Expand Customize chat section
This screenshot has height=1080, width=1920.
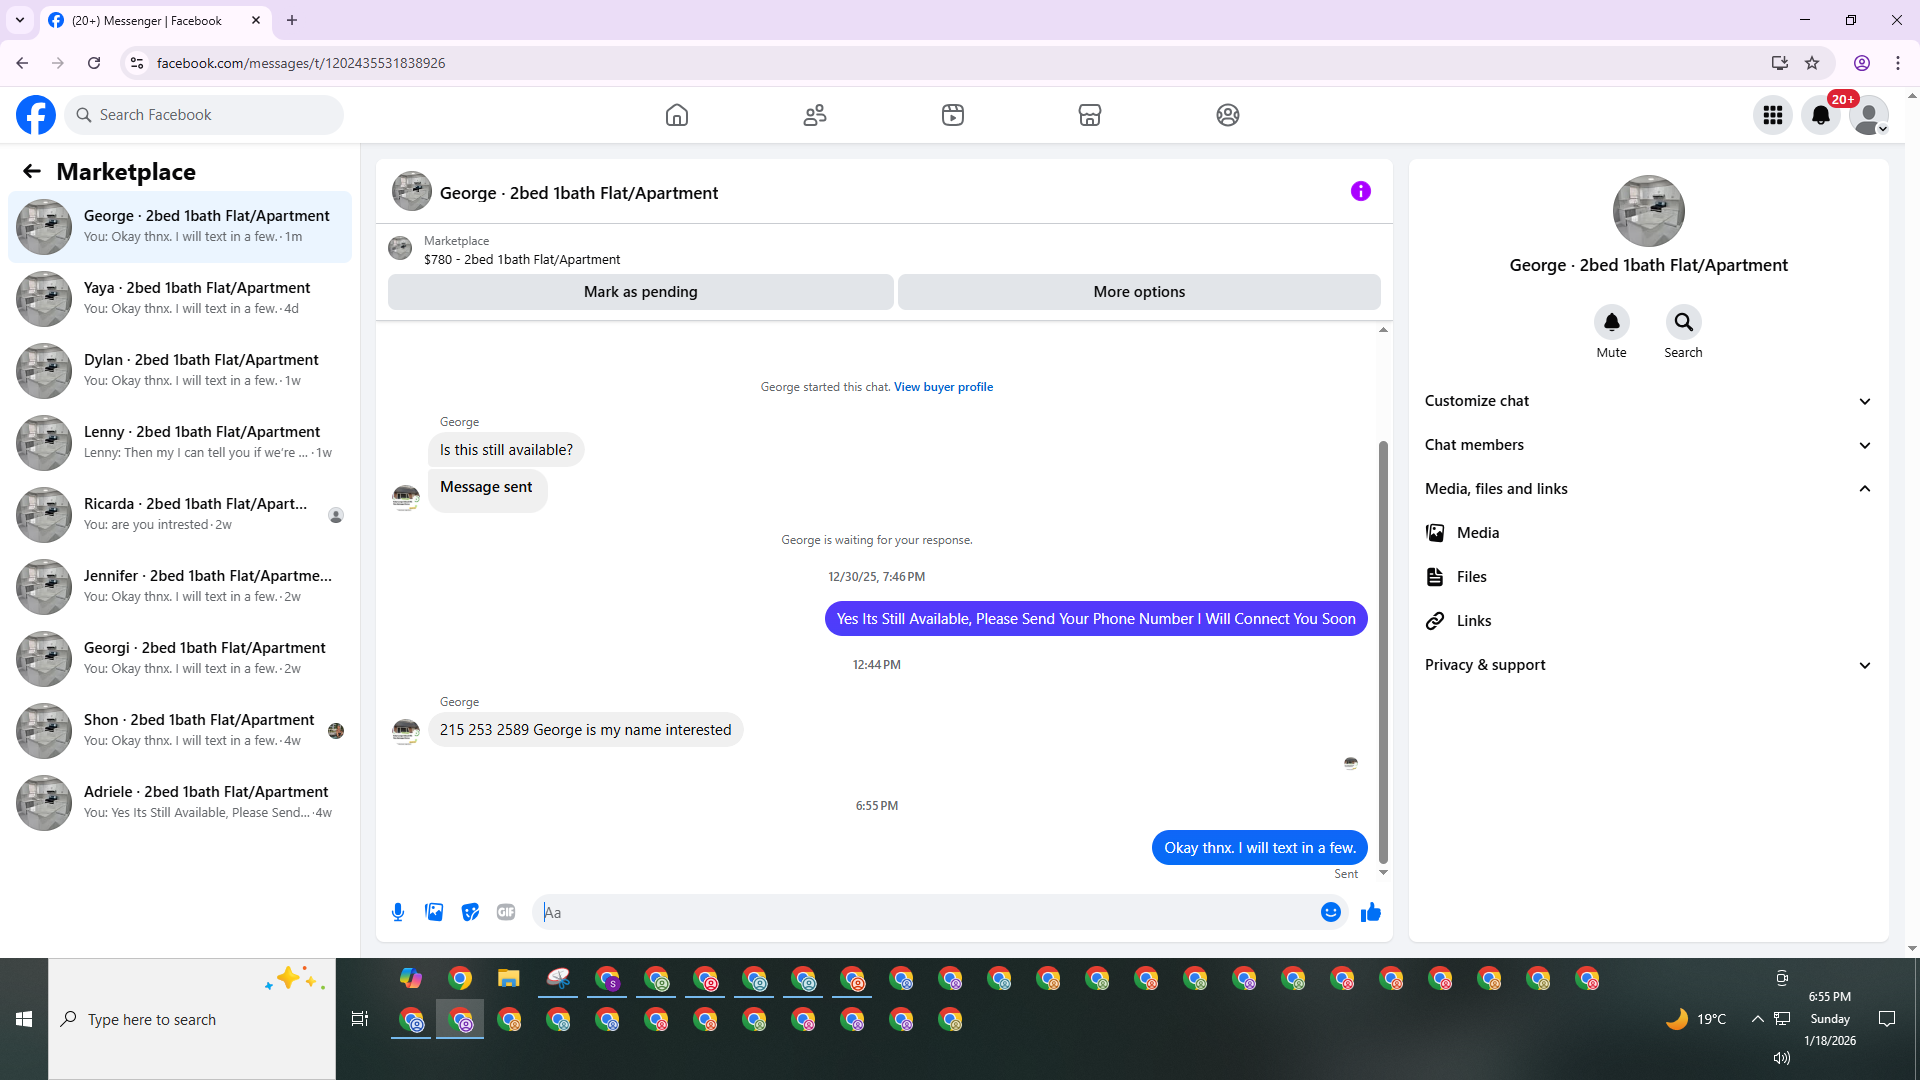tap(1648, 401)
